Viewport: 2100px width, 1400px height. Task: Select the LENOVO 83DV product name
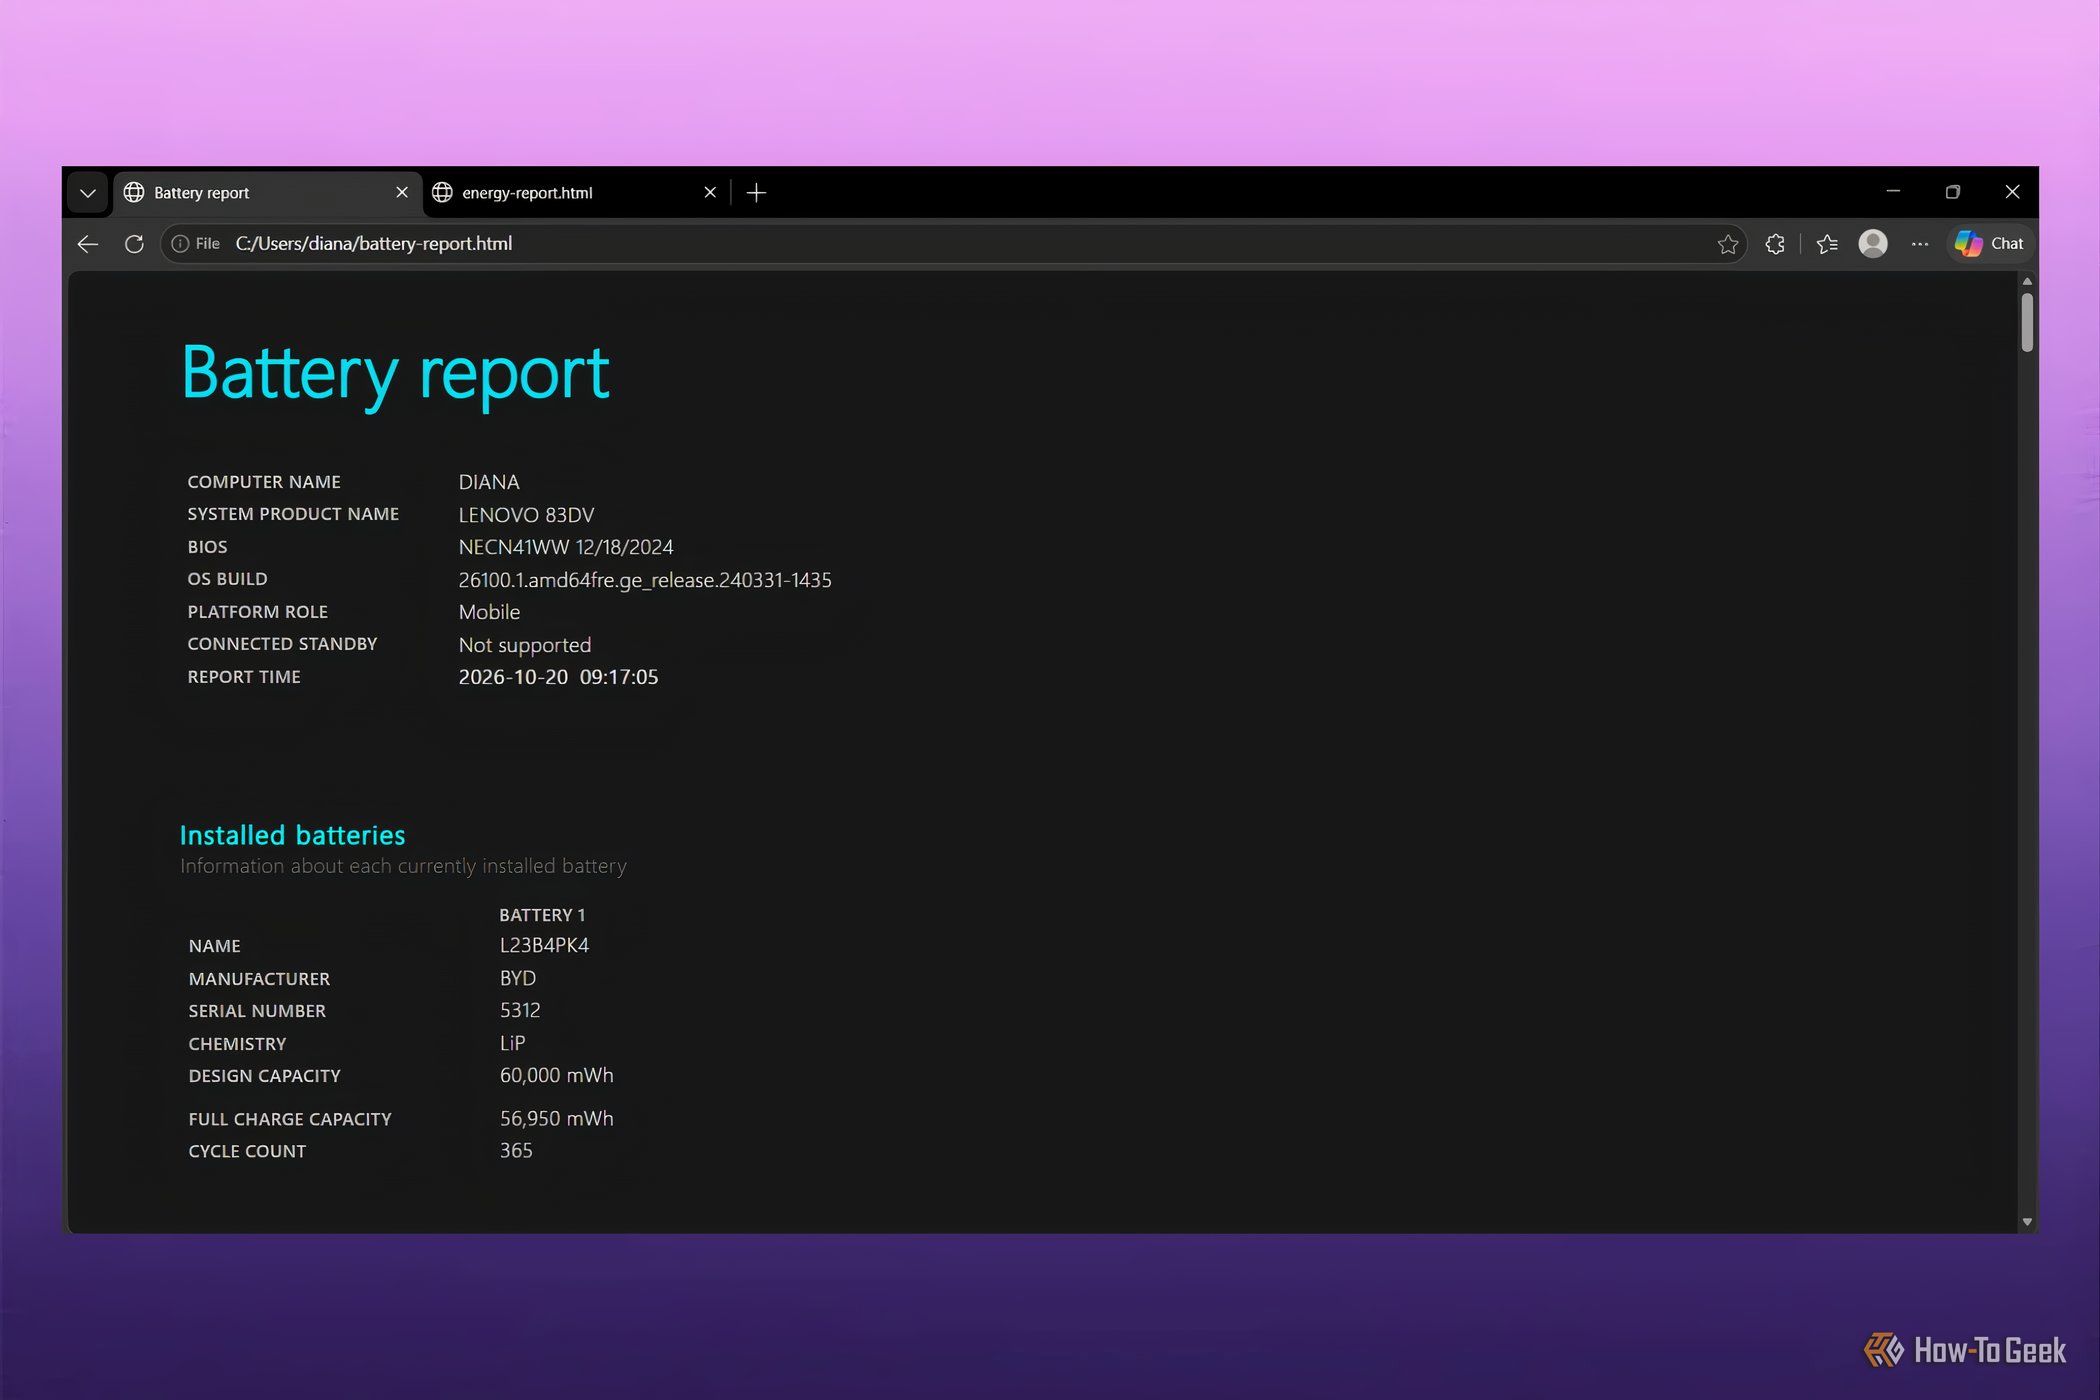click(526, 515)
